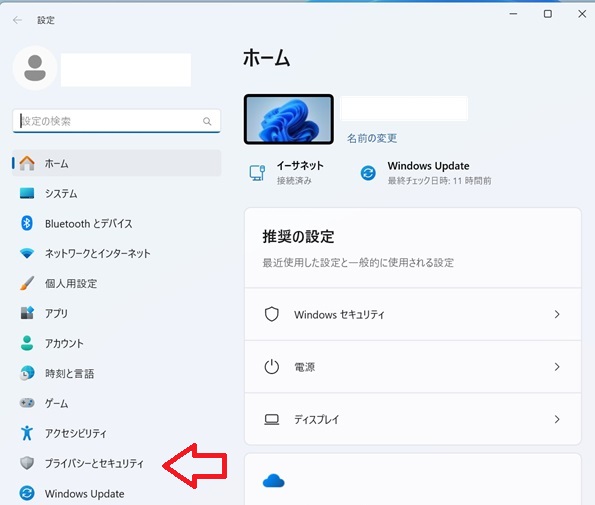This screenshot has width=595, height=505.
Task: Open the アプリ category icon
Action: pos(27,313)
